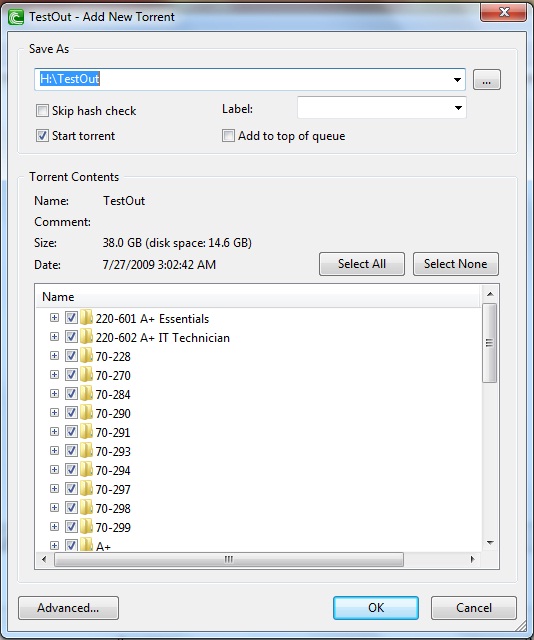Expand the 70-284 tree node
The height and width of the screenshot is (640, 534).
(54, 393)
